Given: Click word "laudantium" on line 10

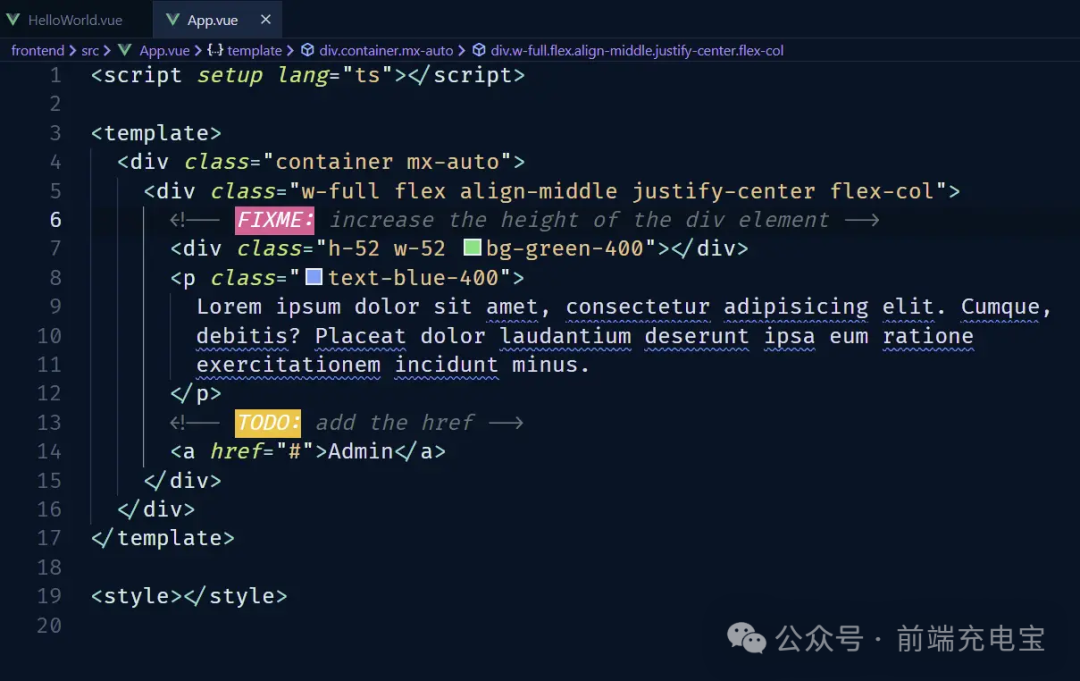Looking at the screenshot, I should [565, 336].
